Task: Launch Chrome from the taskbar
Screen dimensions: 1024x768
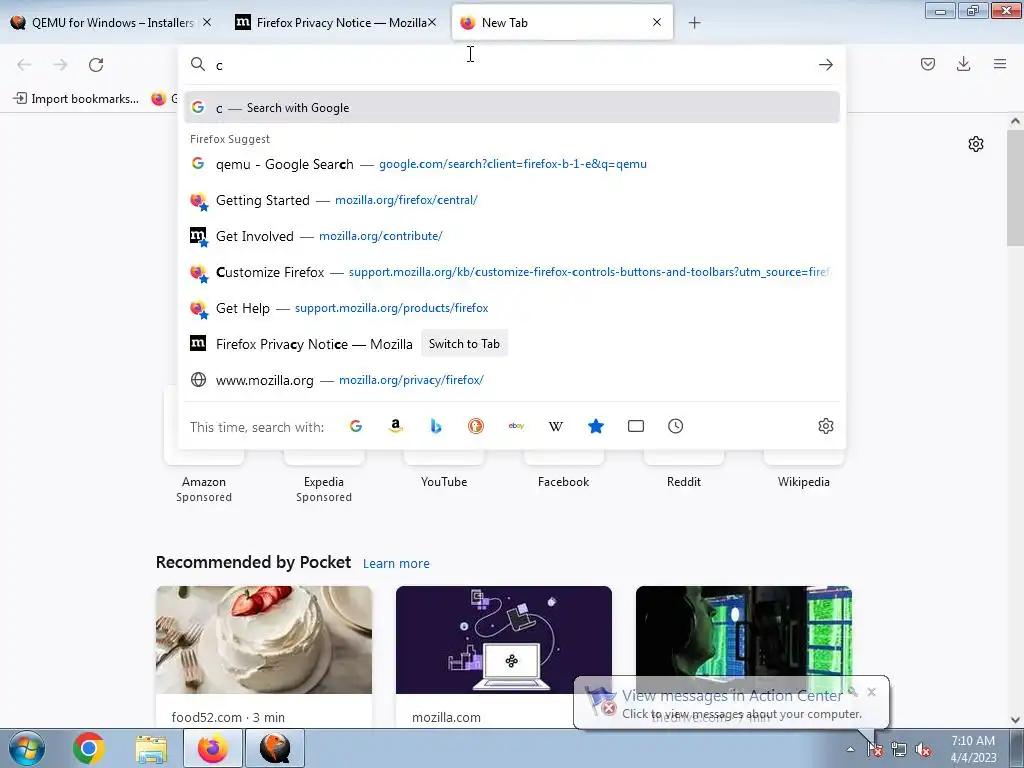Action: (89, 748)
